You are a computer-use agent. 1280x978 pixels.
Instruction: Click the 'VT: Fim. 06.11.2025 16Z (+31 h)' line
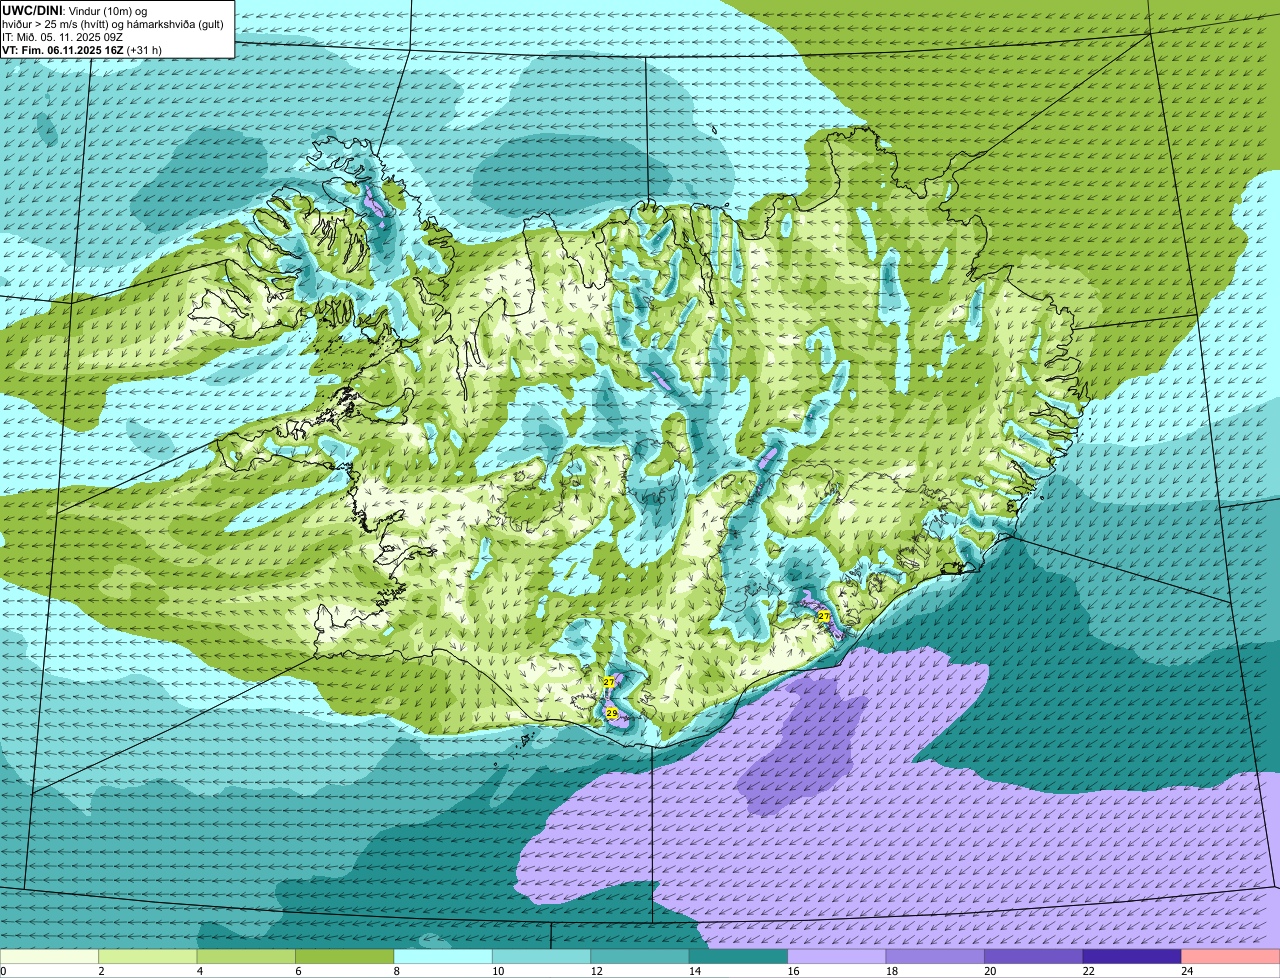point(82,50)
